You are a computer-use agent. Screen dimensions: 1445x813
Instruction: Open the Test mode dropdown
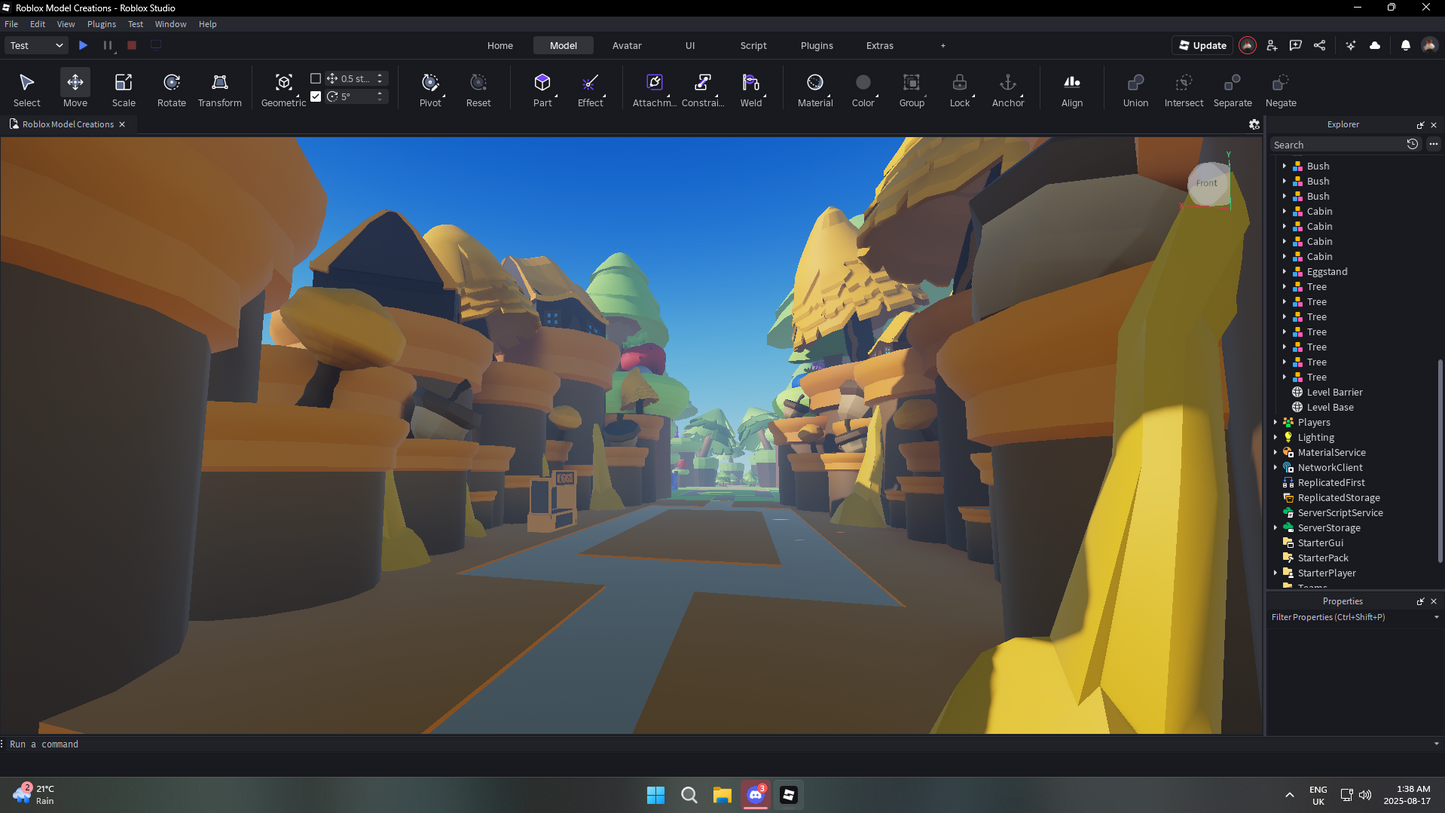(36, 45)
